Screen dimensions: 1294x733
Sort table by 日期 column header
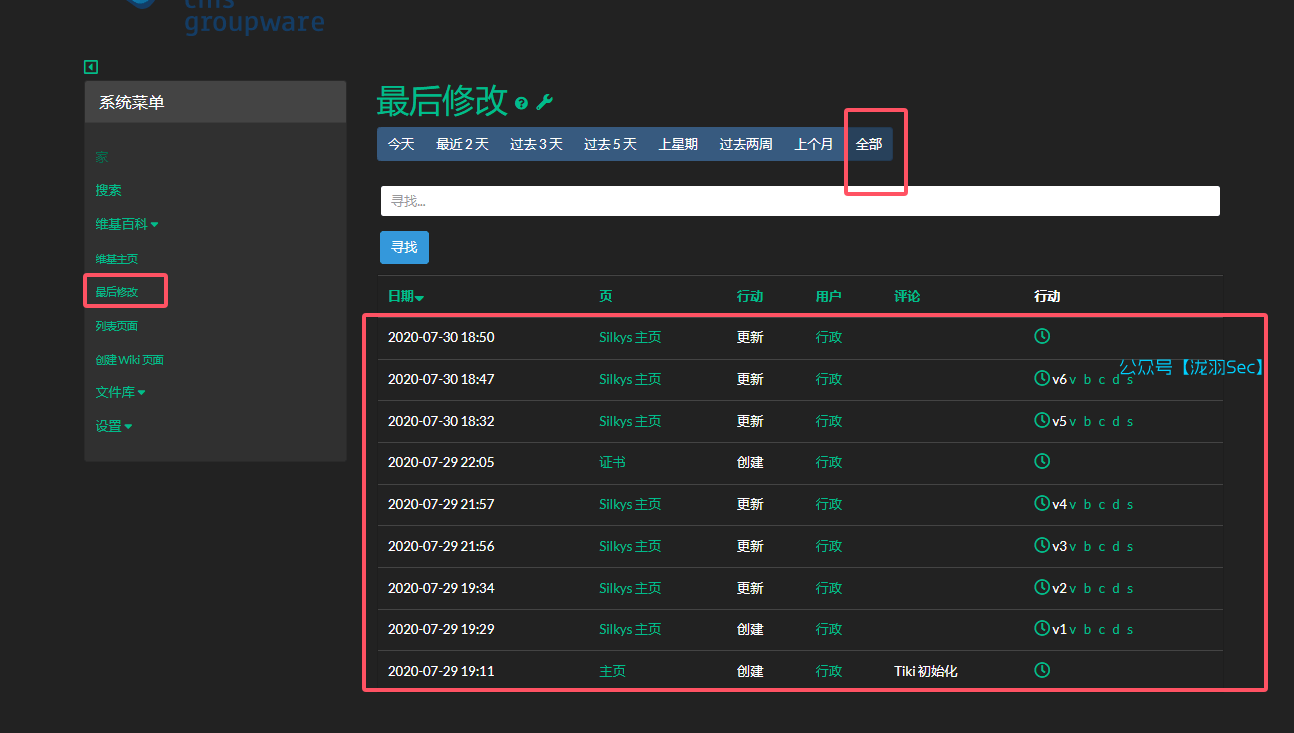click(405, 296)
